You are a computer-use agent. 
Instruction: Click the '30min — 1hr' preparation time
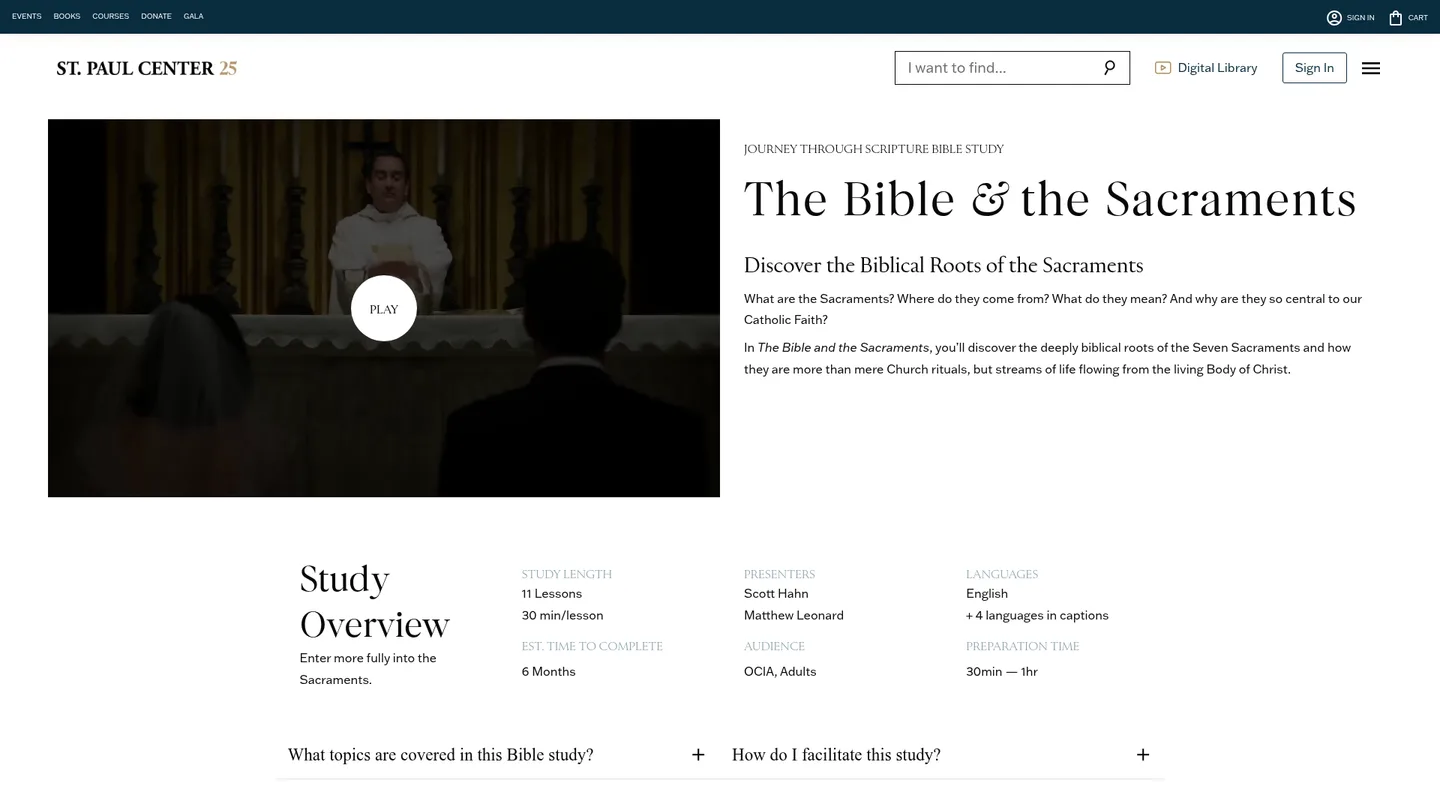1002,672
